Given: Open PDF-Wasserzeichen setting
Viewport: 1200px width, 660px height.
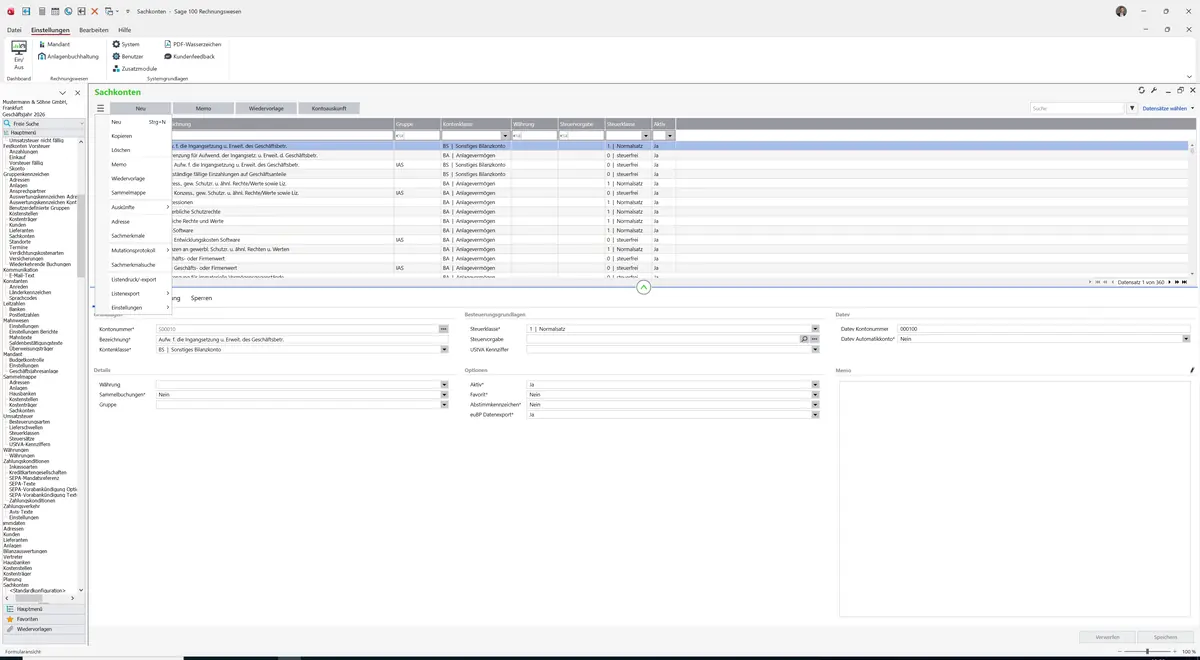Looking at the screenshot, I should (193, 44).
